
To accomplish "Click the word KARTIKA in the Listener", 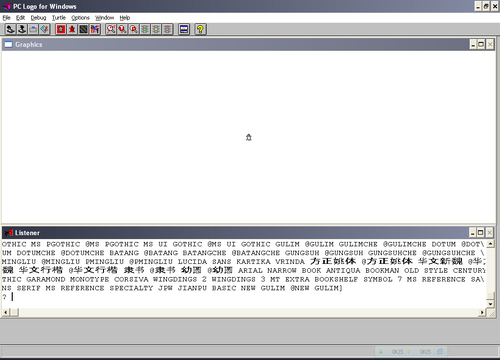I will tap(253, 262).
